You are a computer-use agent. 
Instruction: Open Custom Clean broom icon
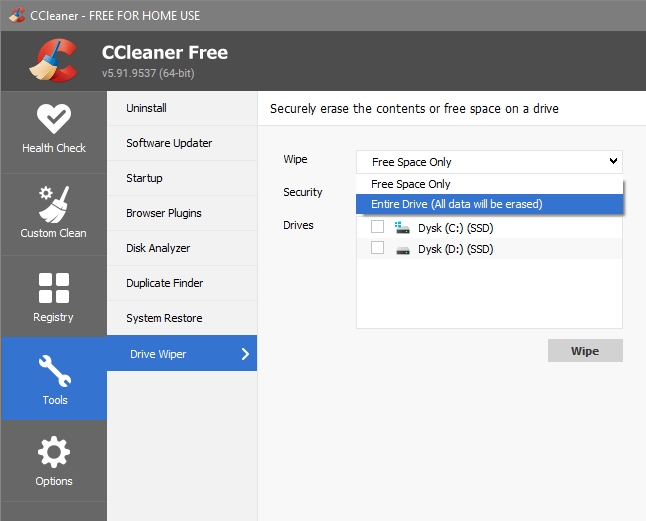pos(54,204)
